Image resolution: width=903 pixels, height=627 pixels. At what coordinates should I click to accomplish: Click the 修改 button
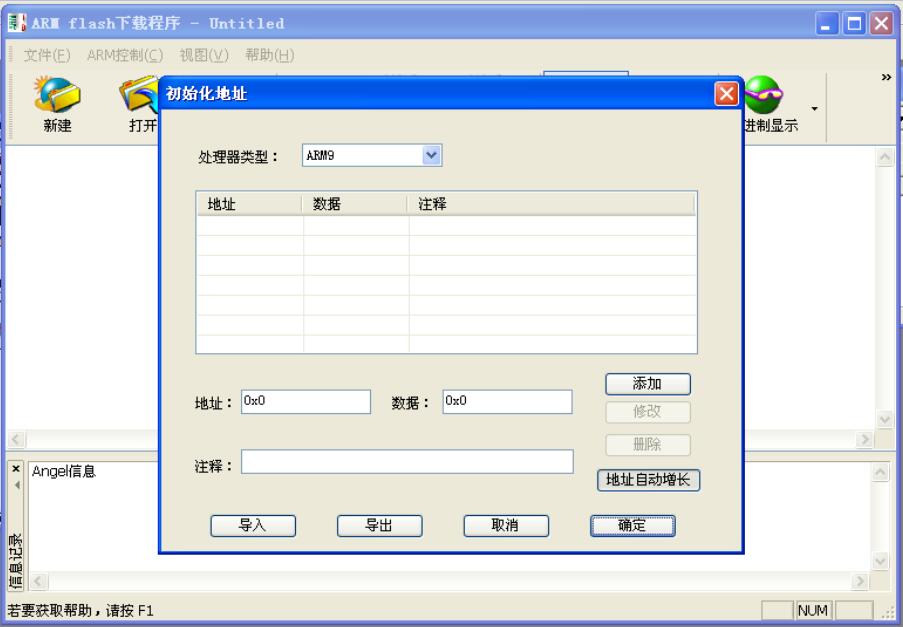point(648,412)
